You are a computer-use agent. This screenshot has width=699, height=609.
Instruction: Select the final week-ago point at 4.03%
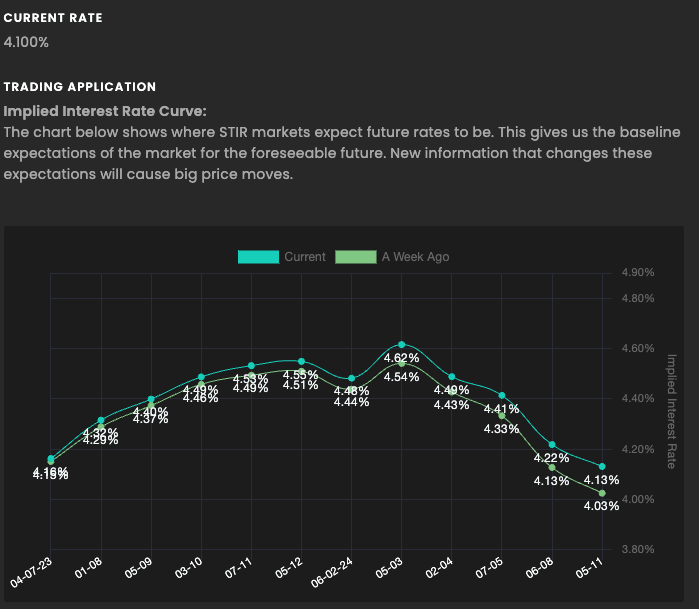coord(602,493)
